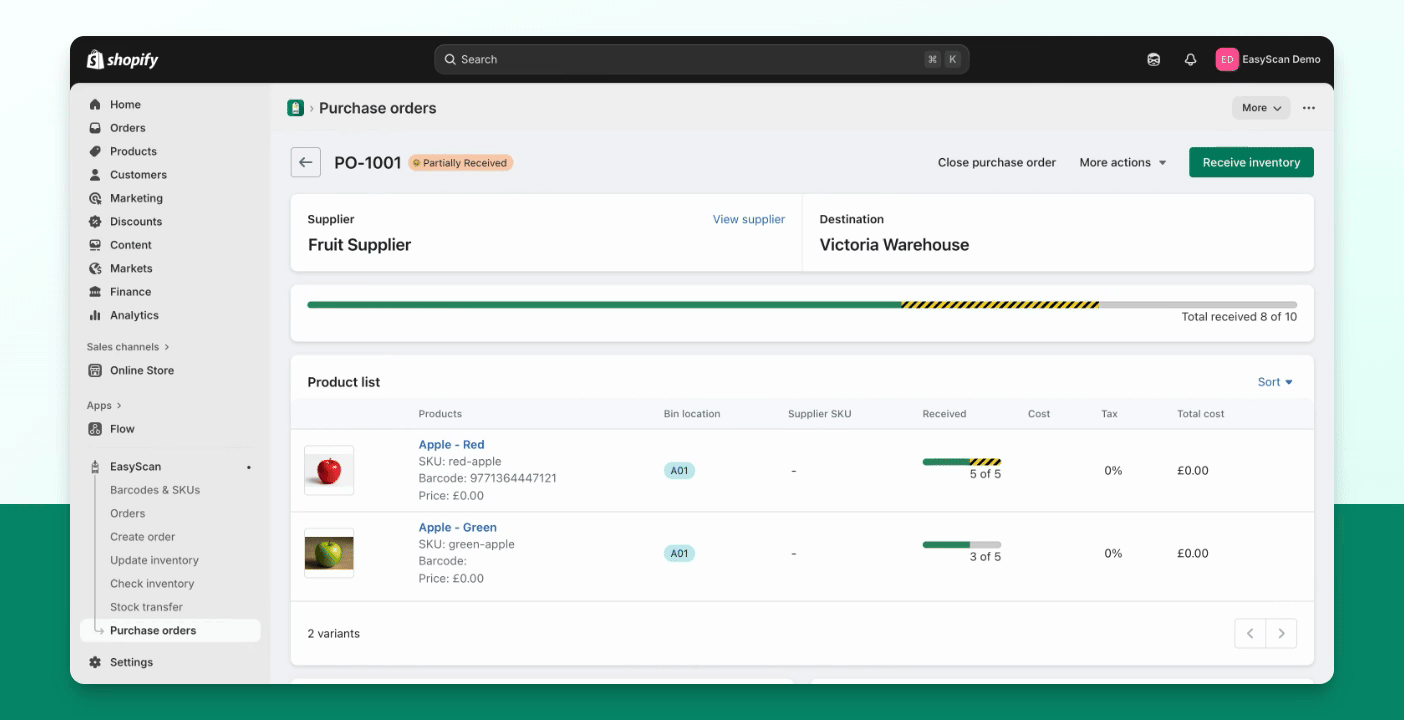The height and width of the screenshot is (720, 1404).
Task: Click the green EasyScan breadcrumb icon
Action: coord(295,108)
